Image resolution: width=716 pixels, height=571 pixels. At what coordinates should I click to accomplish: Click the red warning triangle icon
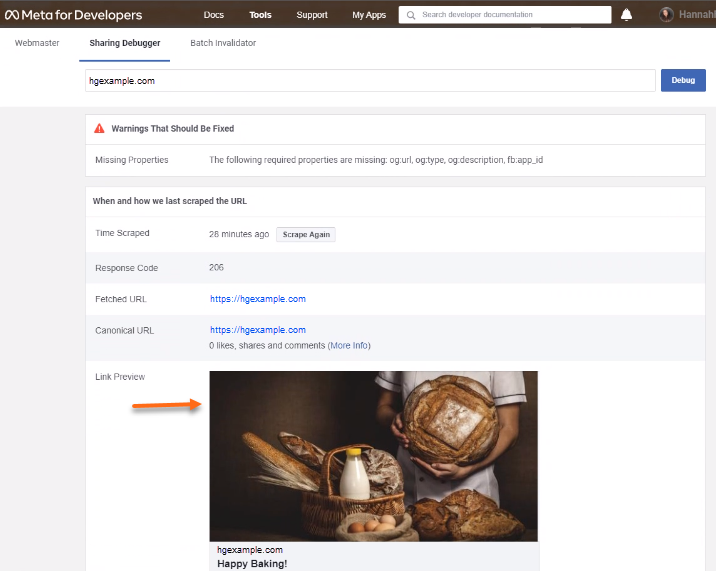tap(99, 129)
